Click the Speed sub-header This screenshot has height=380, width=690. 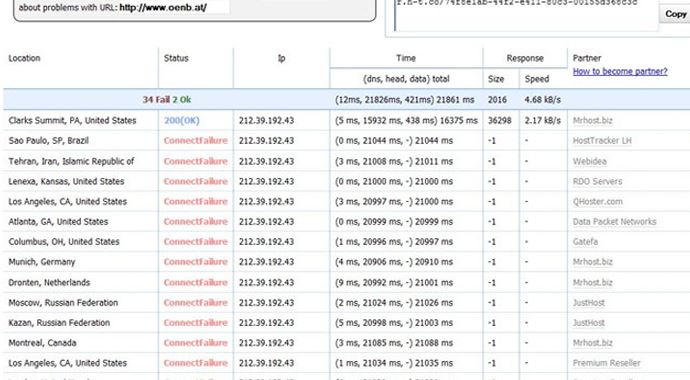pos(537,79)
